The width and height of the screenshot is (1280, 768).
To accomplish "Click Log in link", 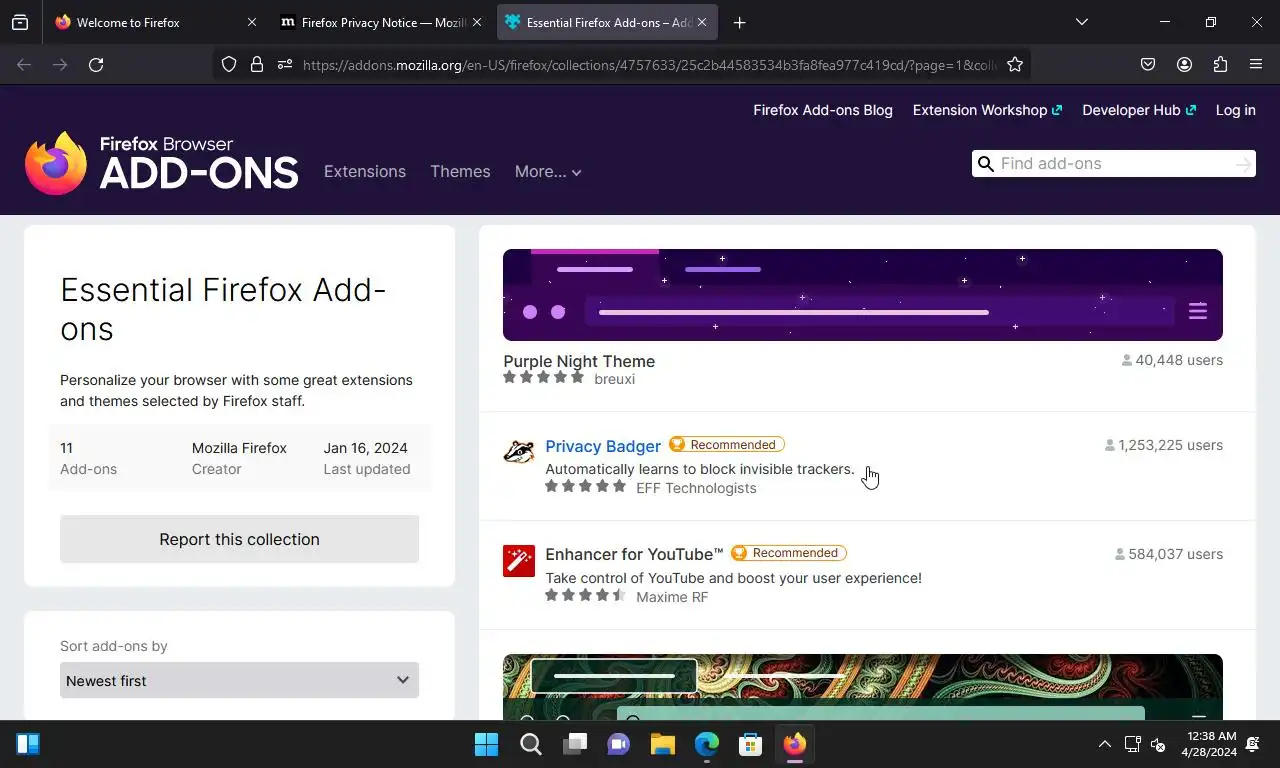I will coord(1235,110).
